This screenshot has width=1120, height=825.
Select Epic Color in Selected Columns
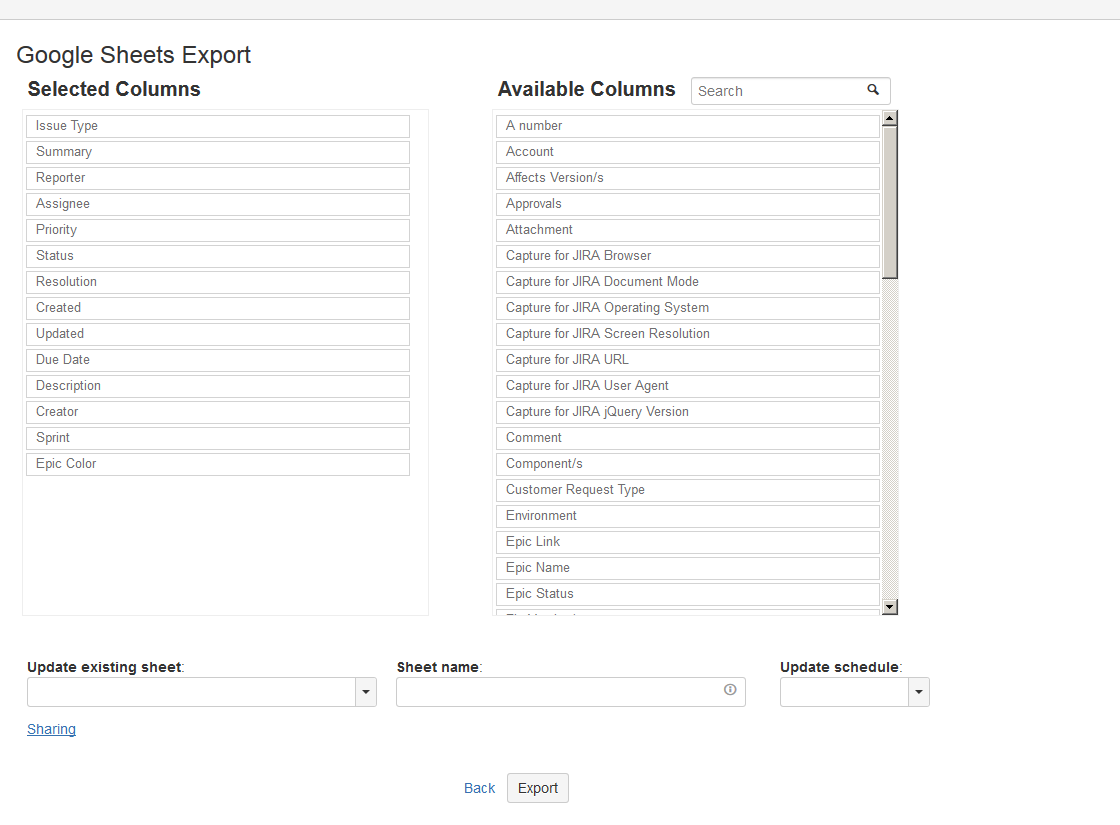pos(218,464)
